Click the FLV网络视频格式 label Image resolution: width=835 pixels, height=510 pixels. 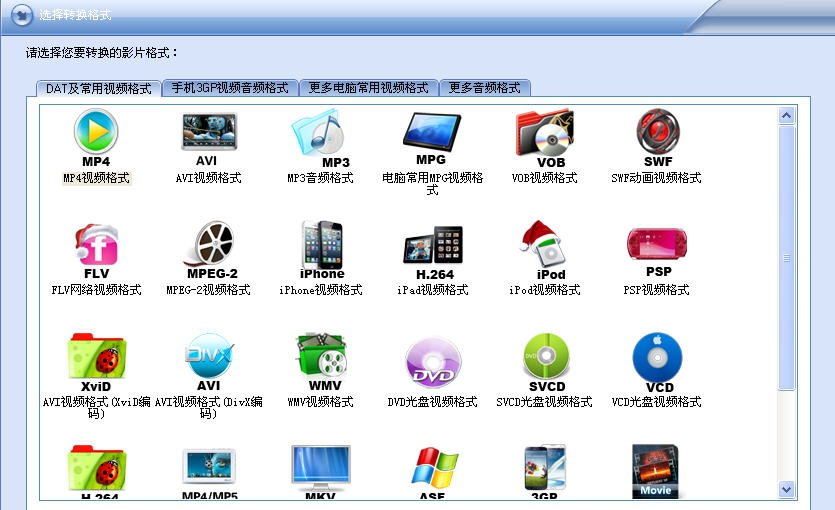click(x=96, y=290)
